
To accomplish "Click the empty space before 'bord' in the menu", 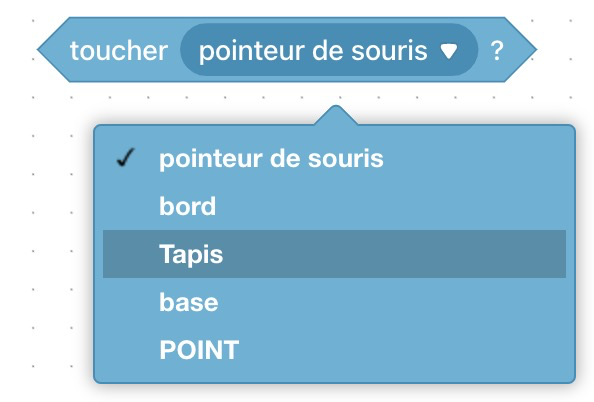I will pos(126,206).
